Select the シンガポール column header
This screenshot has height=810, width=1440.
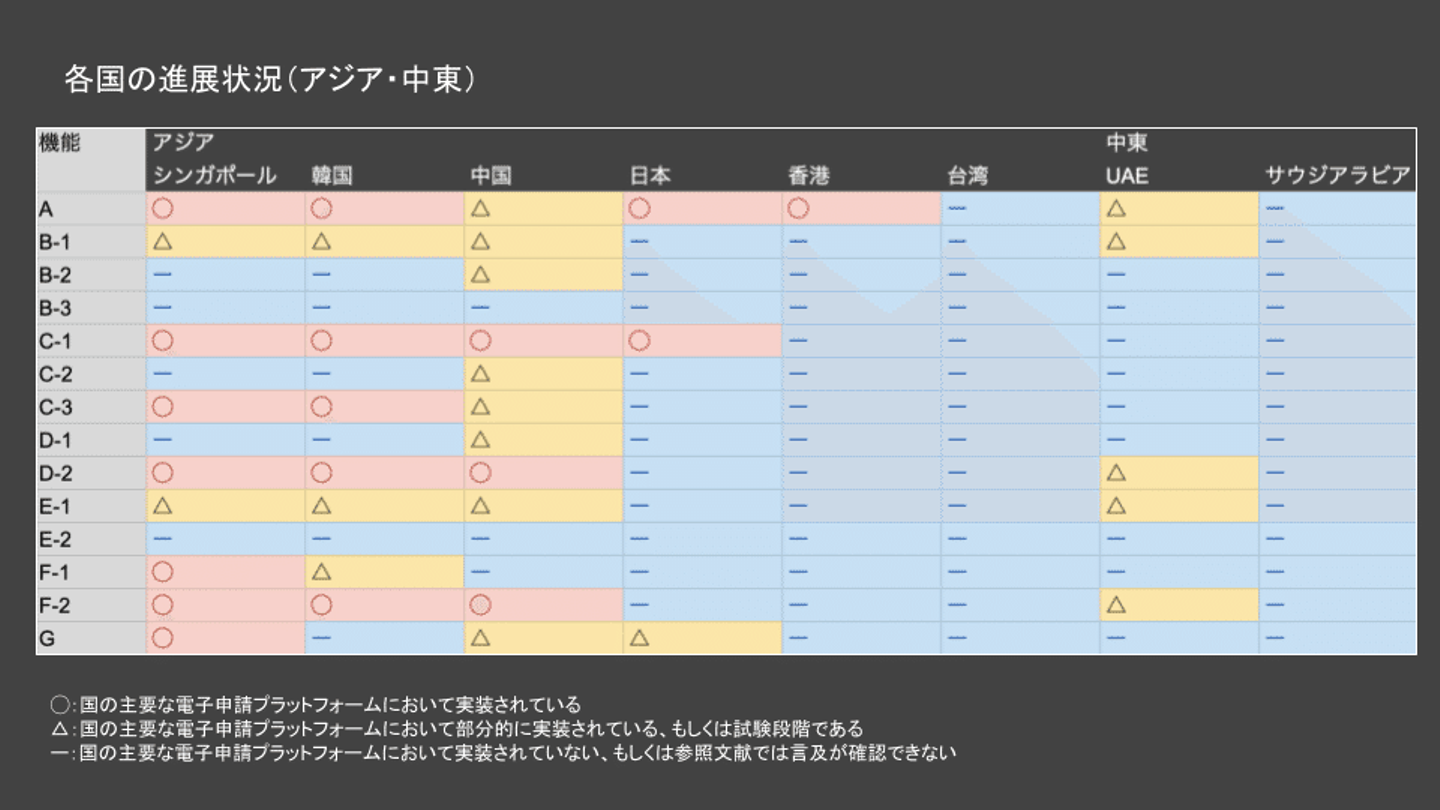[x=214, y=176]
